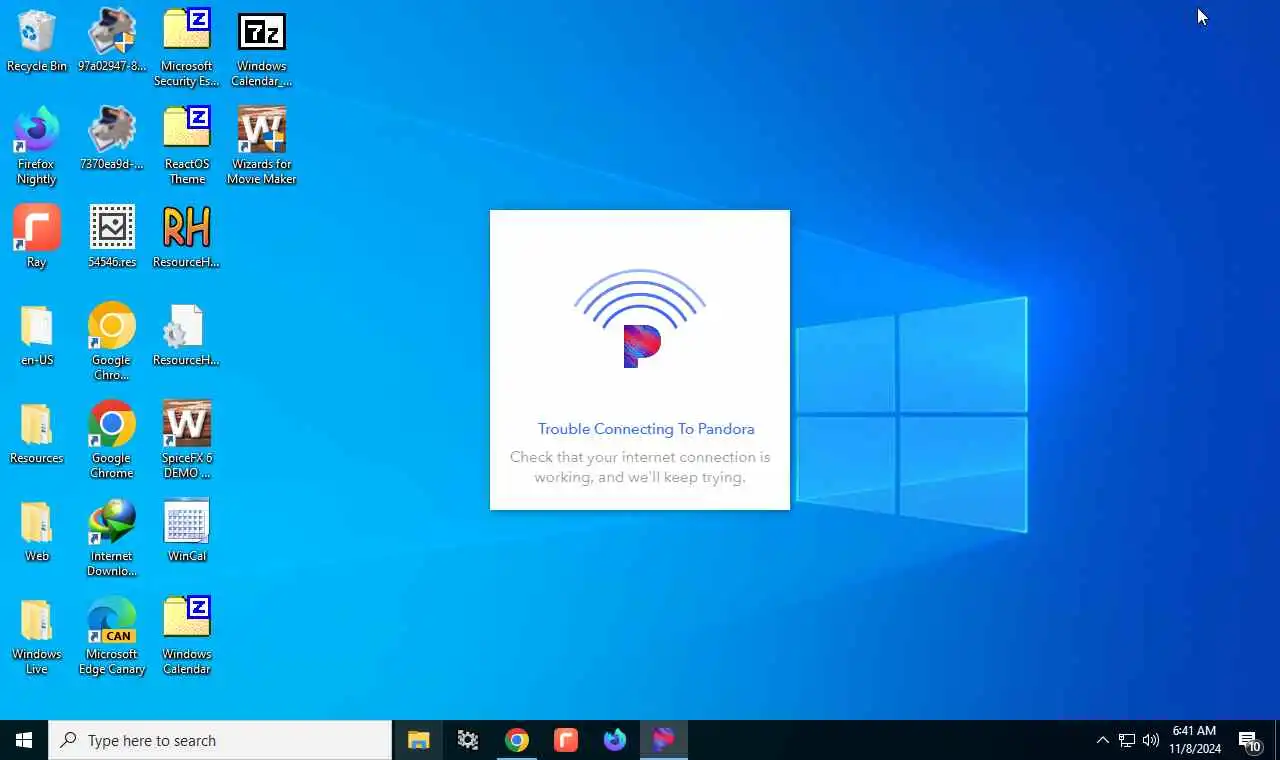Select the en-US folder
The width and height of the screenshot is (1280, 760).
(37, 335)
